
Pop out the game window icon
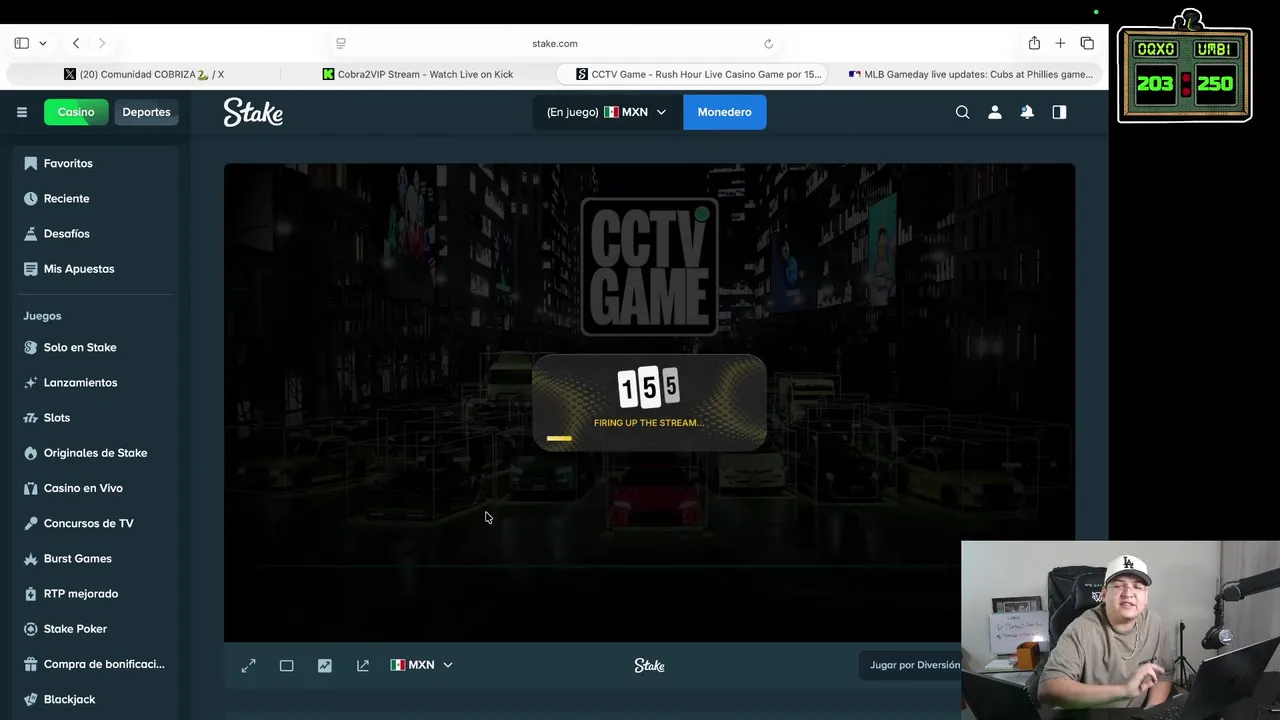(363, 665)
